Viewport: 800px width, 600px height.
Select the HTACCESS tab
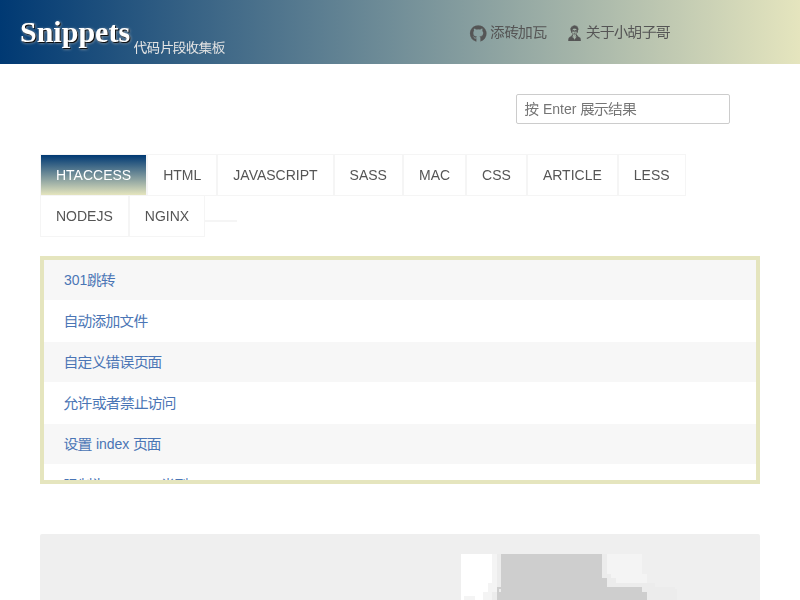click(x=93, y=175)
